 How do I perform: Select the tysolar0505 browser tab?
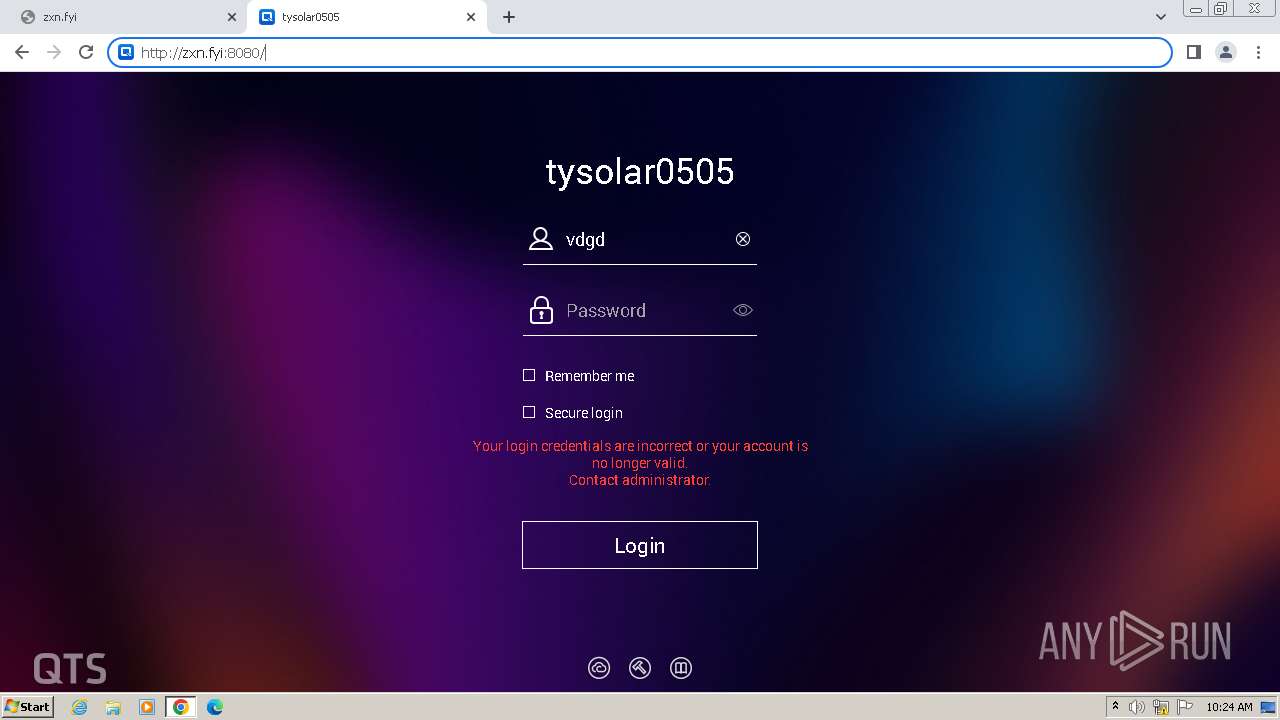pyautogui.click(x=366, y=17)
